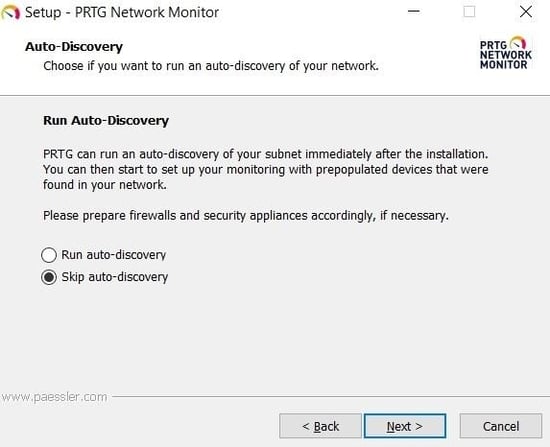The height and width of the screenshot is (447, 550).
Task: Go back with the < Back button
Action: tap(320, 426)
